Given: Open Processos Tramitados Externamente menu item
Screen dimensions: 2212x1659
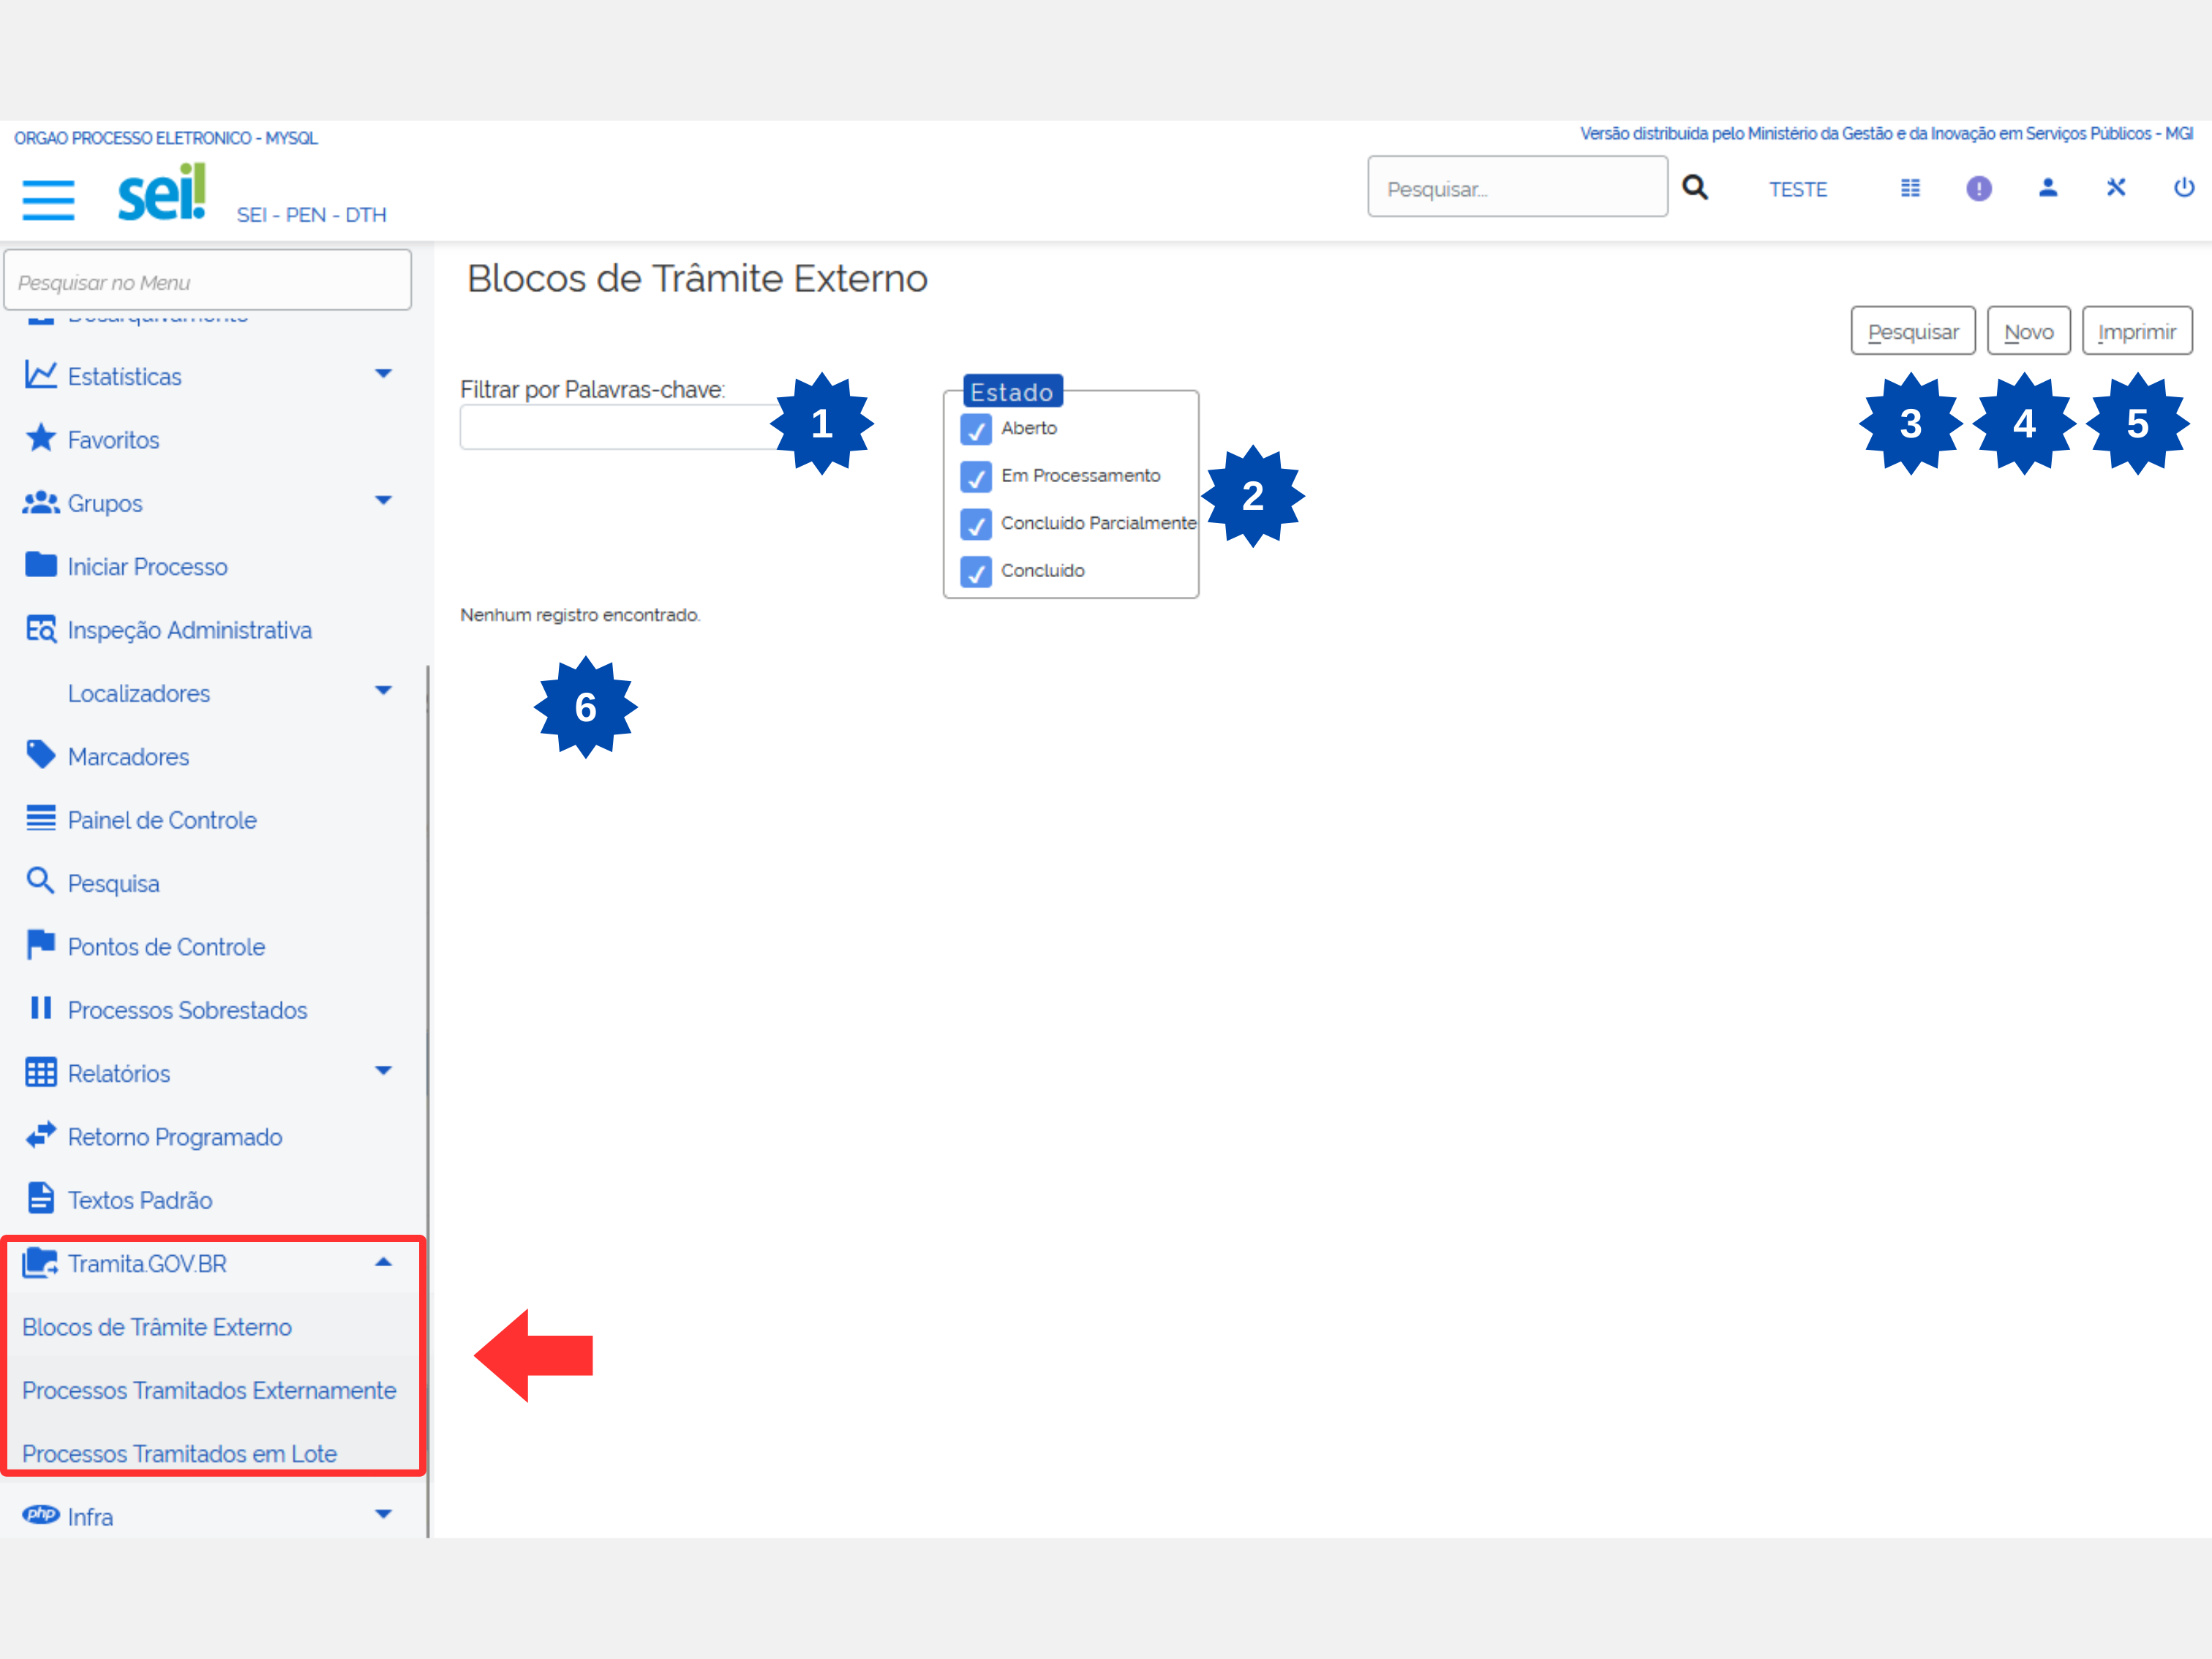Looking at the screenshot, I should pyautogui.click(x=209, y=1390).
